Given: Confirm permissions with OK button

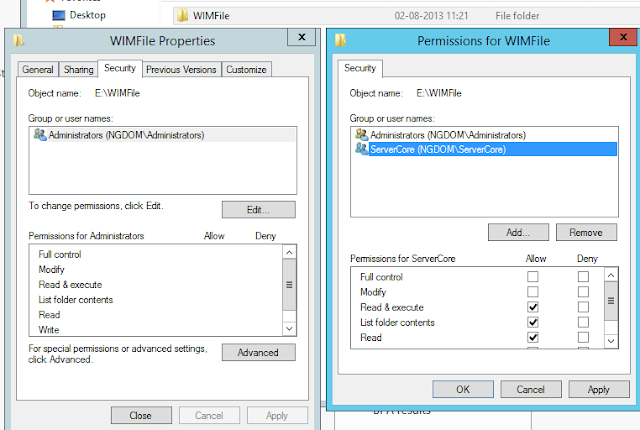Looking at the screenshot, I should [463, 389].
